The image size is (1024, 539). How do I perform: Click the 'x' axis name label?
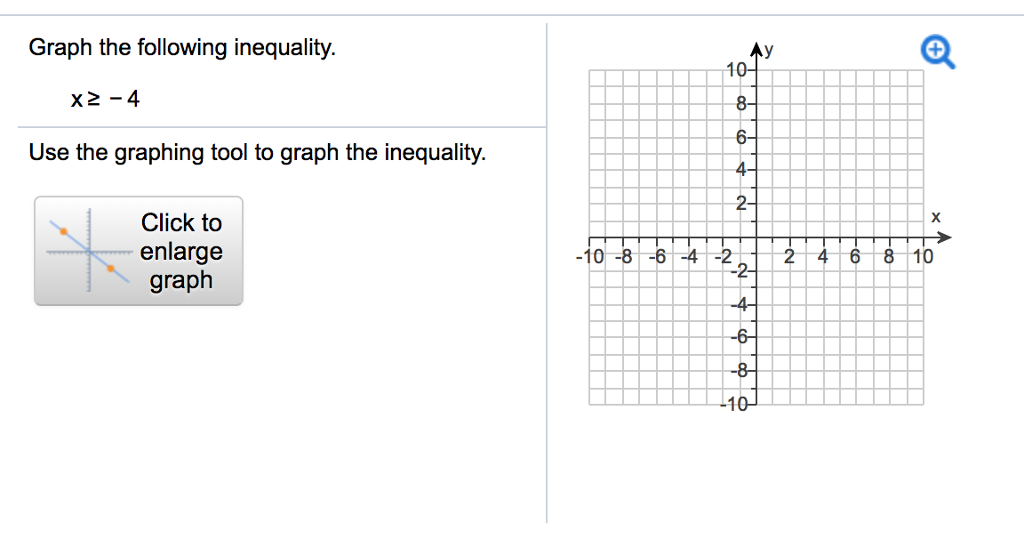point(936,216)
